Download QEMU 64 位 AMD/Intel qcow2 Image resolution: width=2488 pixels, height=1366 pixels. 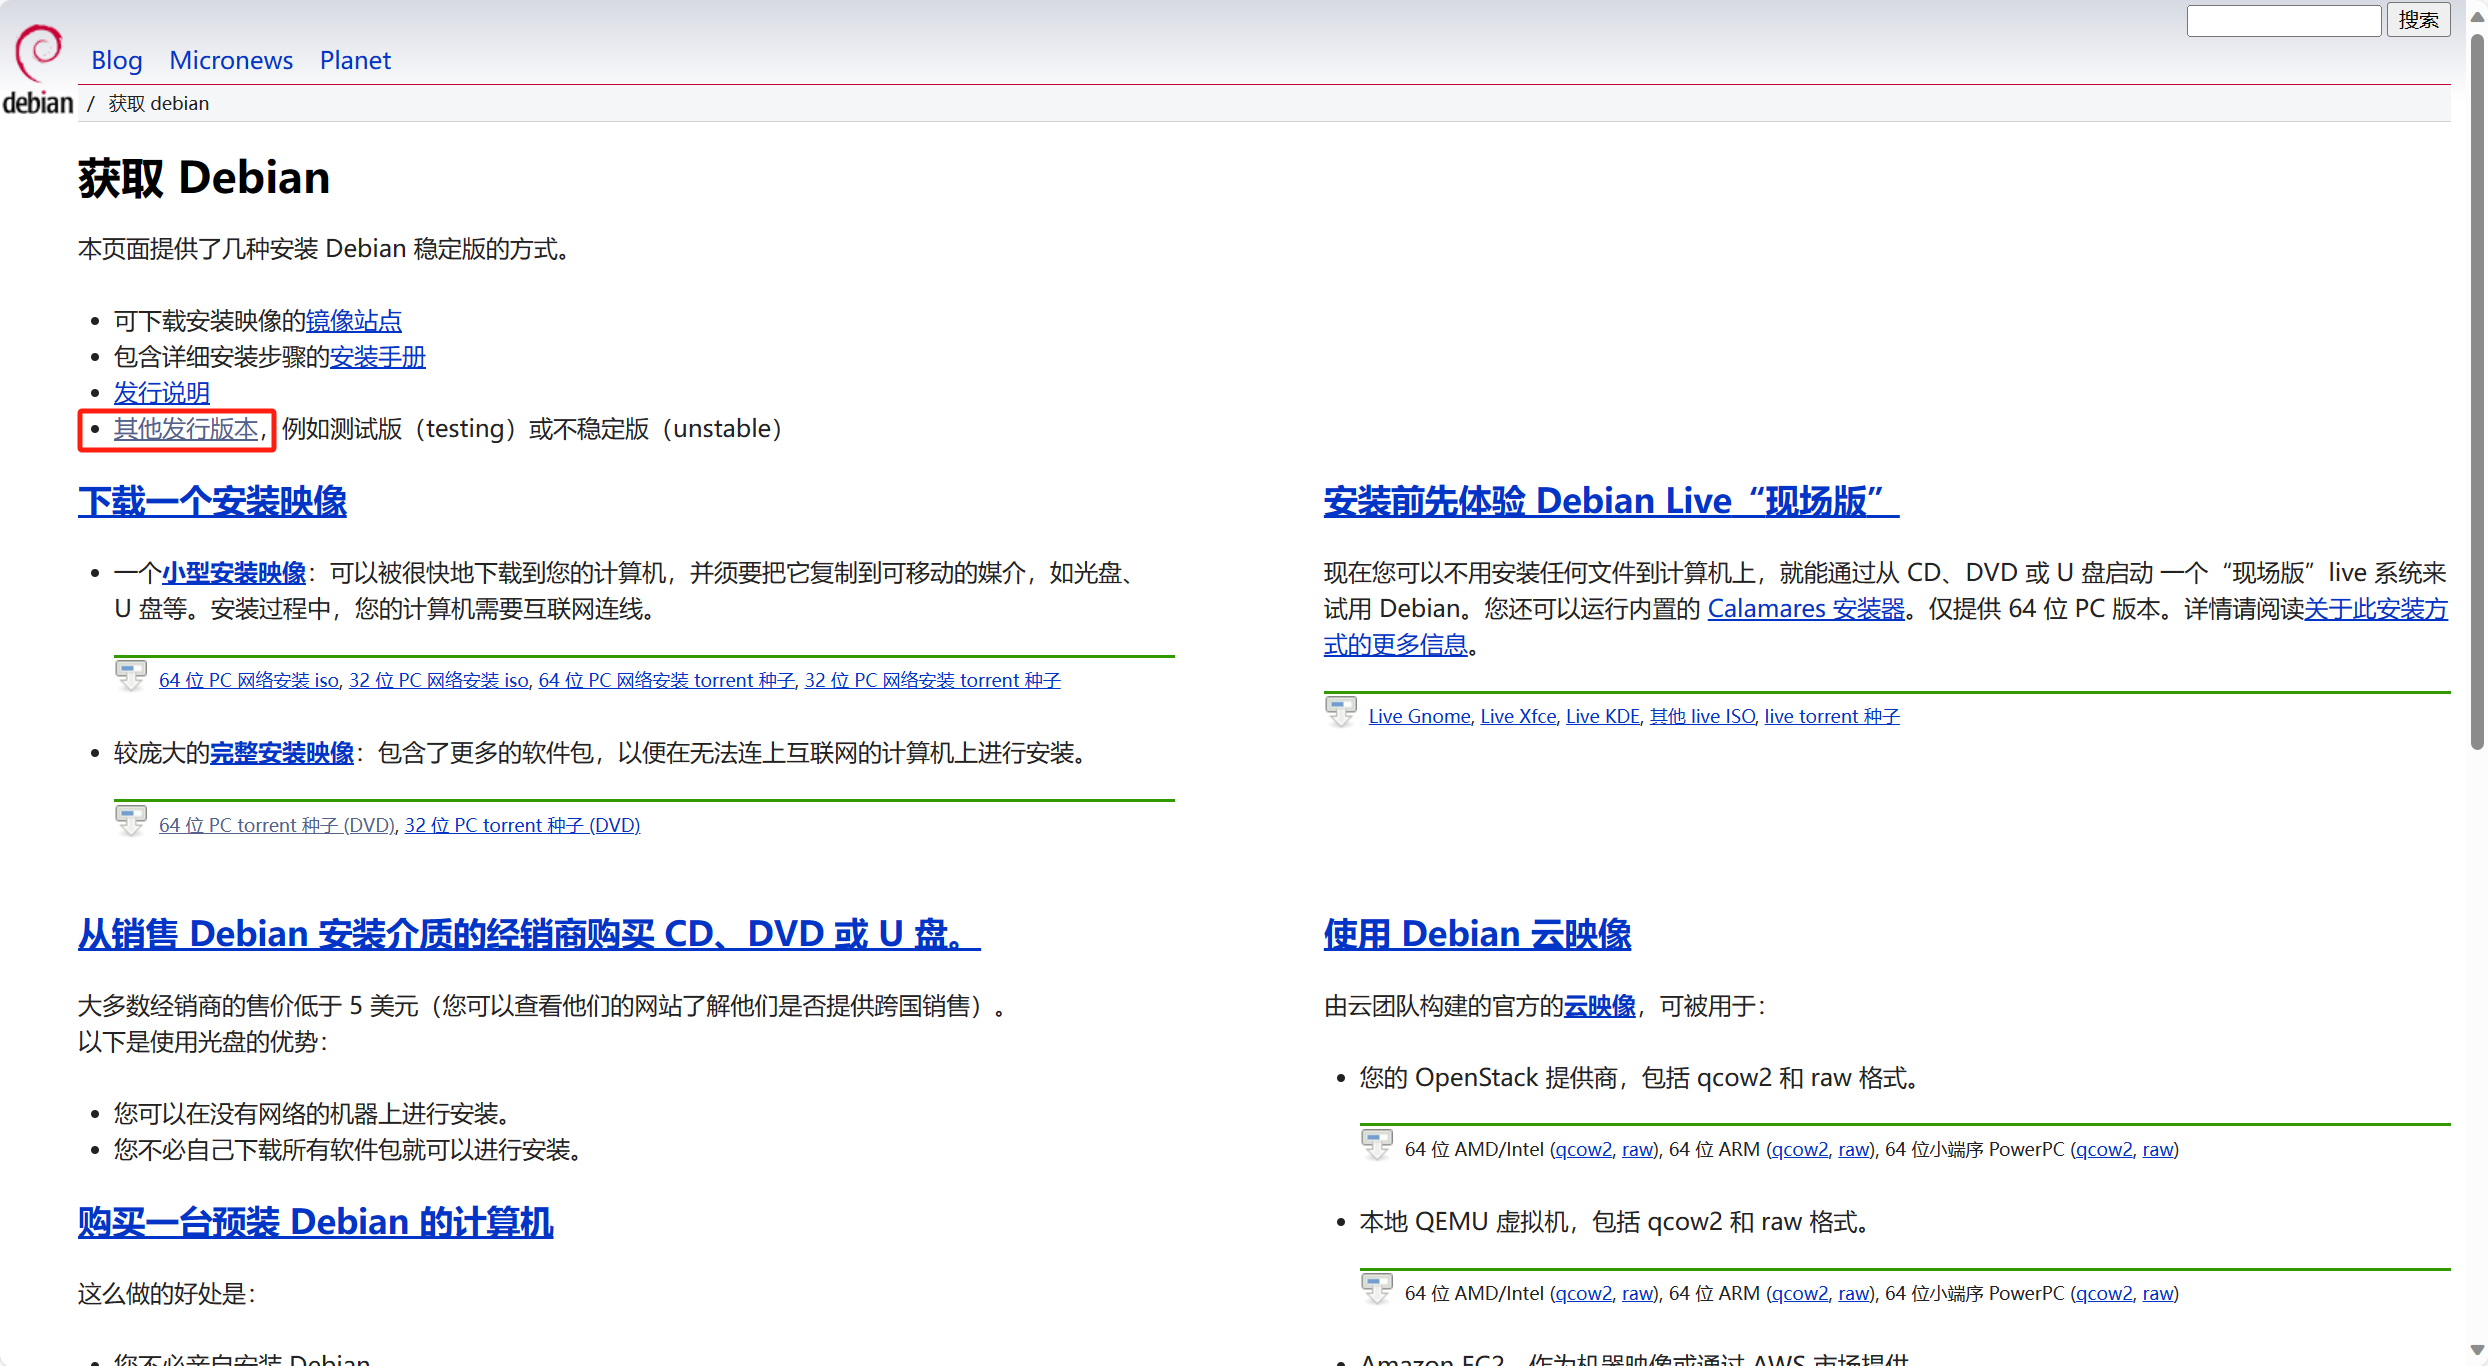tap(1584, 1293)
